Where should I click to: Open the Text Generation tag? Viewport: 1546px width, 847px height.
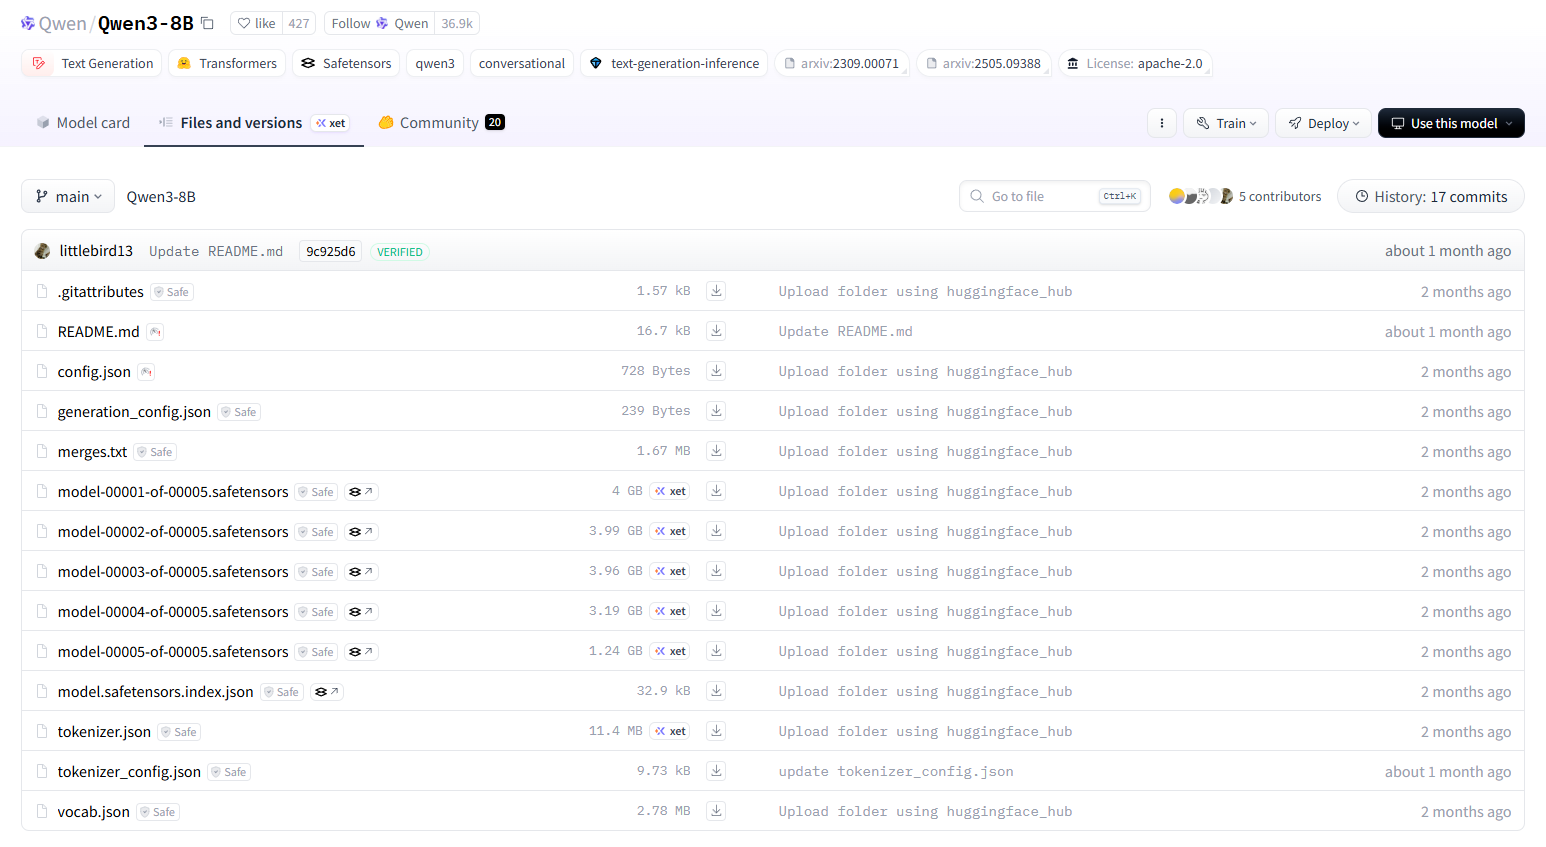91,63
